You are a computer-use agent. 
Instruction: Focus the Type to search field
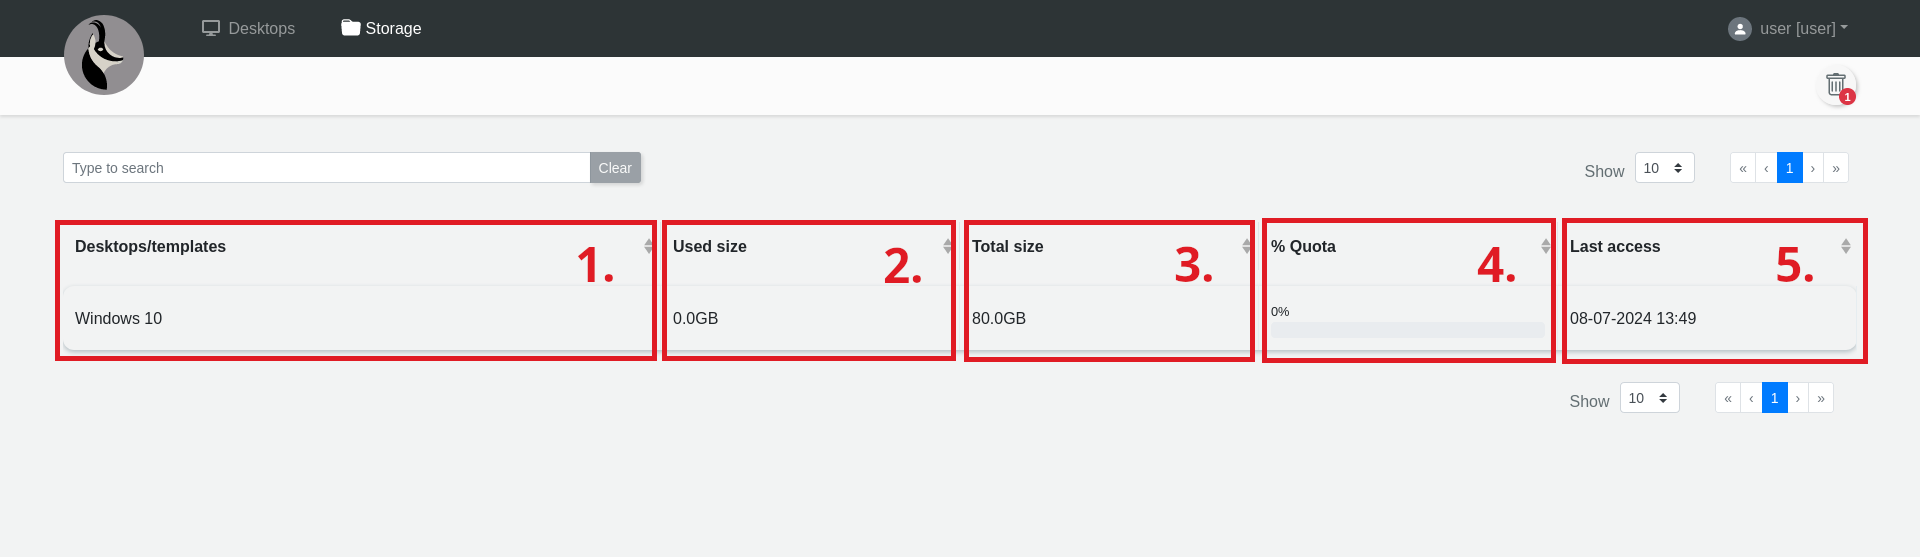point(326,168)
